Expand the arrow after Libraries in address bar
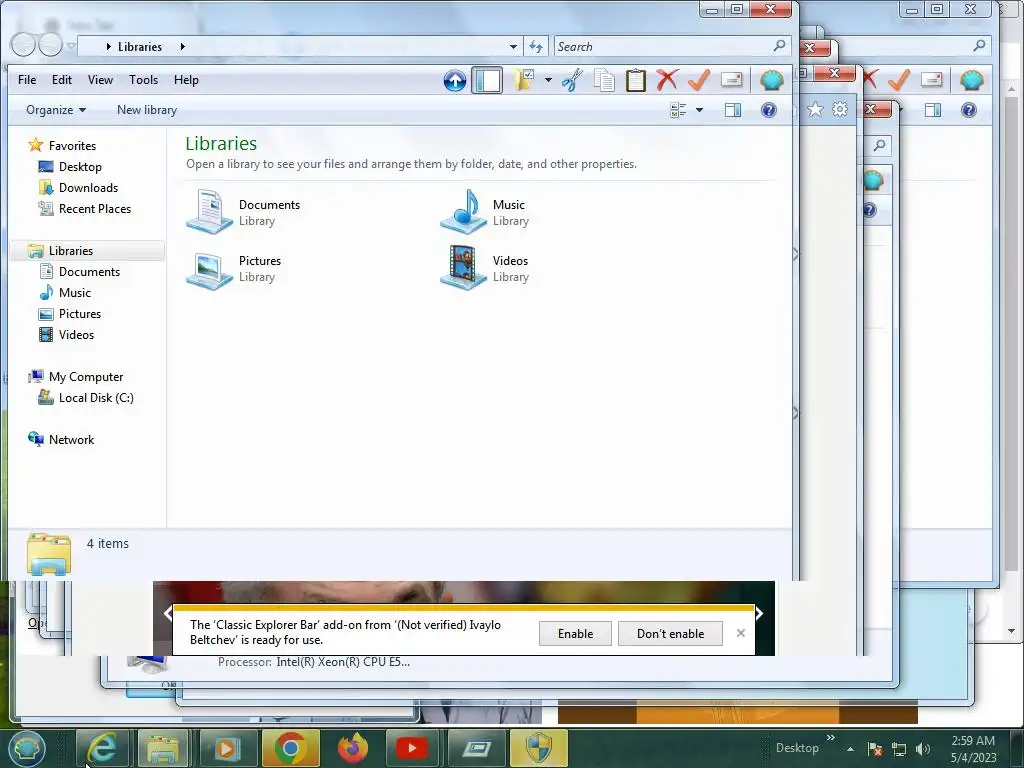 point(182,46)
